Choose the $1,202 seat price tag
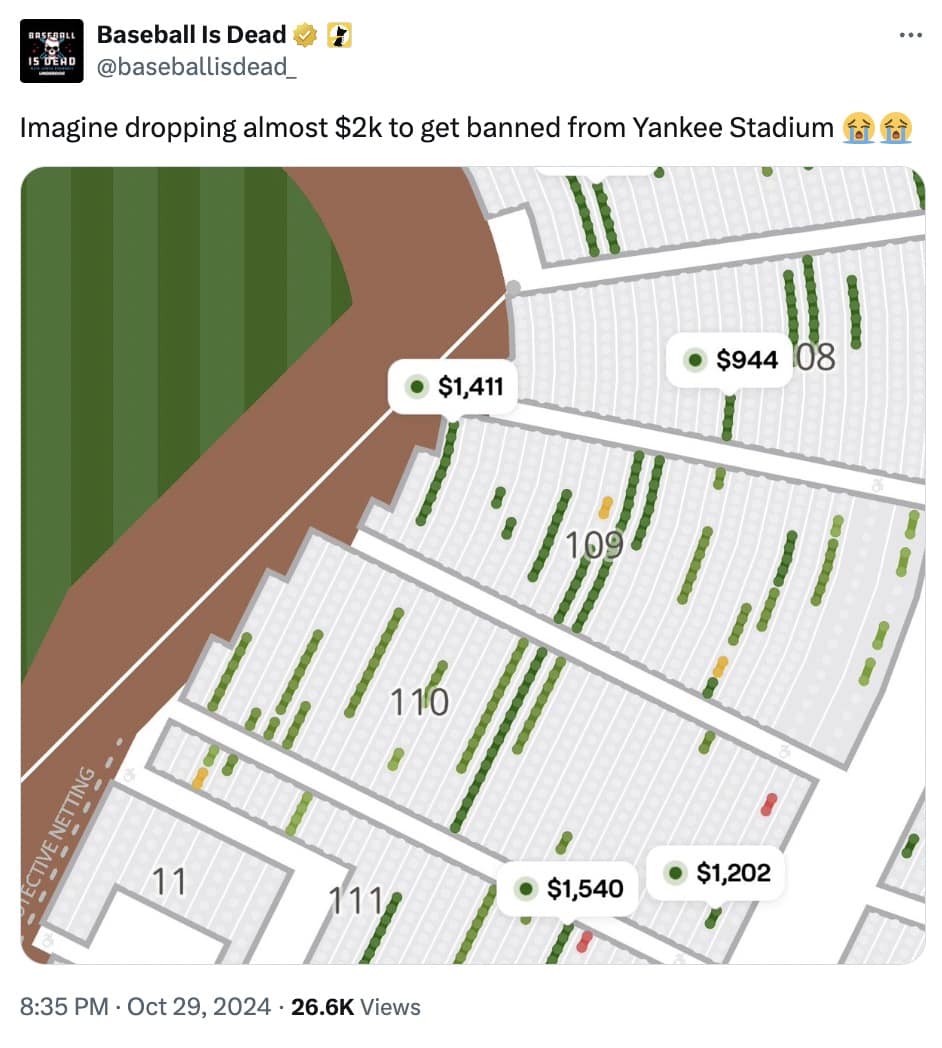The width and height of the screenshot is (942, 1048). [x=718, y=873]
